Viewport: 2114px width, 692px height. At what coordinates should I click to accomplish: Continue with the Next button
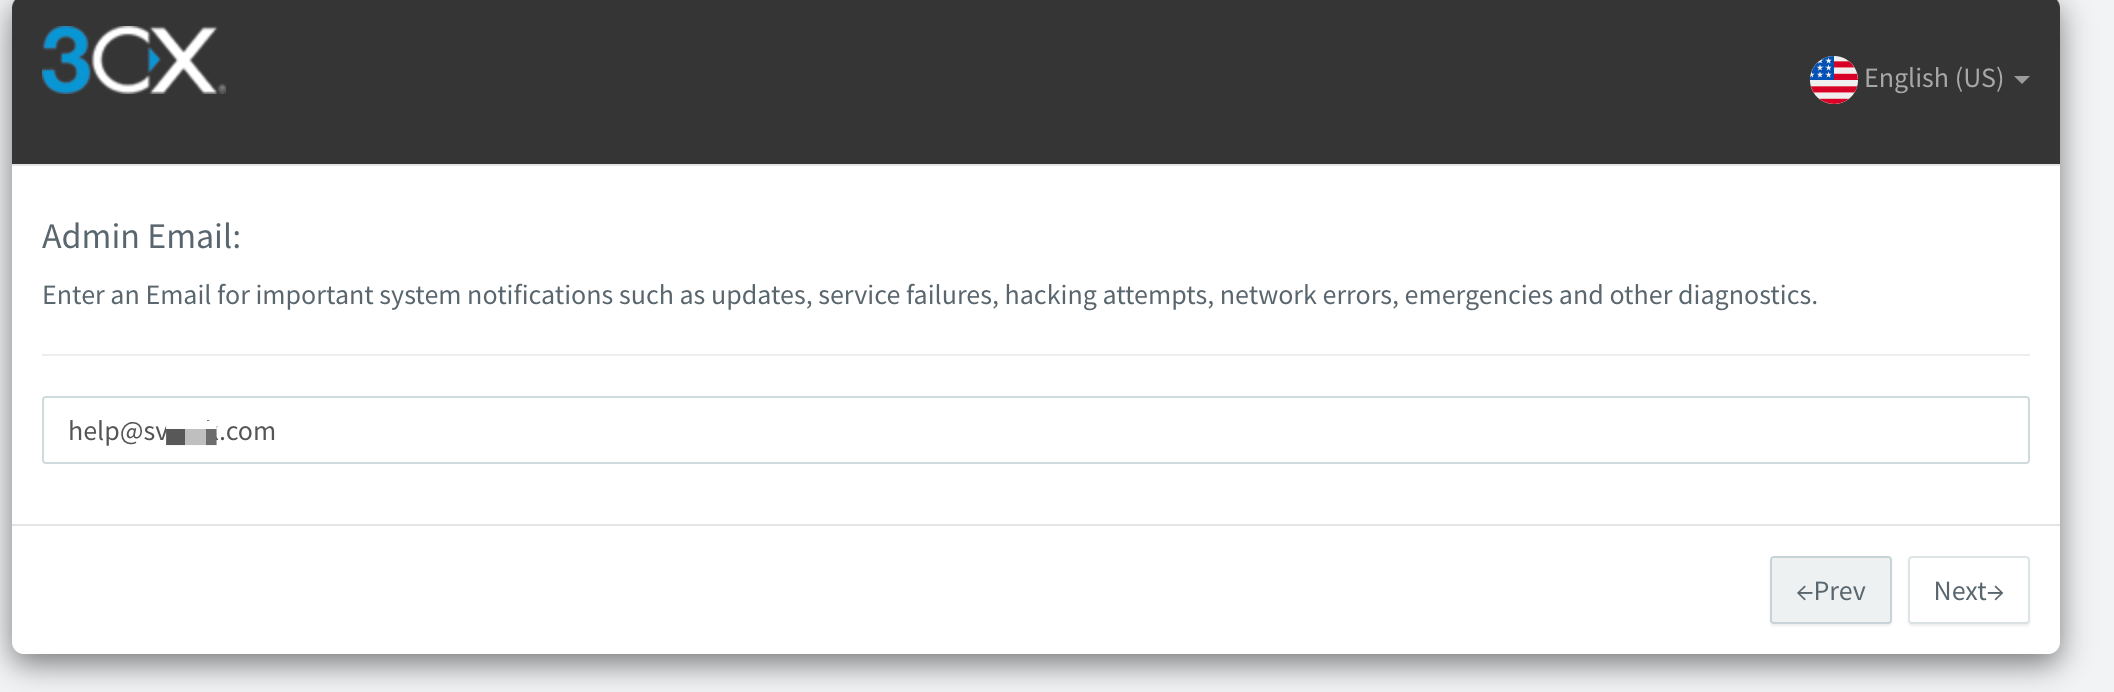pos(1968,590)
